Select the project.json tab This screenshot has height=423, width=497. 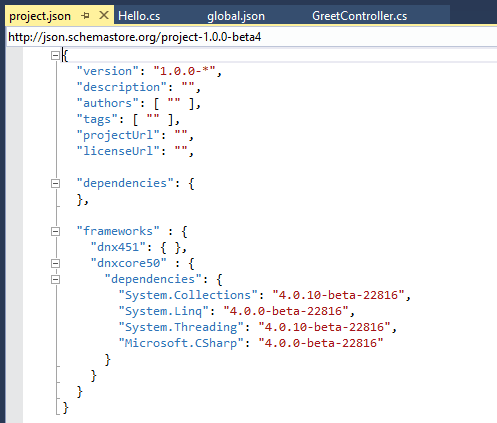coord(40,16)
